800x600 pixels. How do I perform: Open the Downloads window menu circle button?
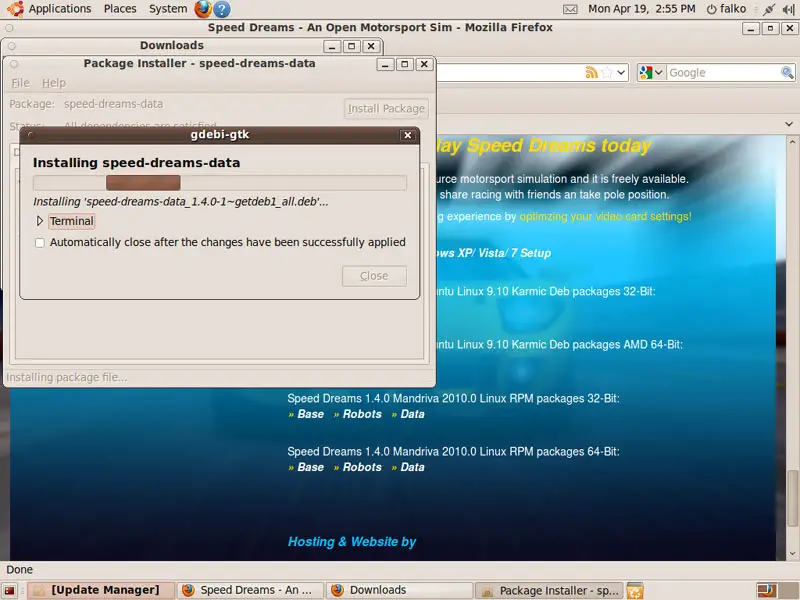(x=12, y=46)
